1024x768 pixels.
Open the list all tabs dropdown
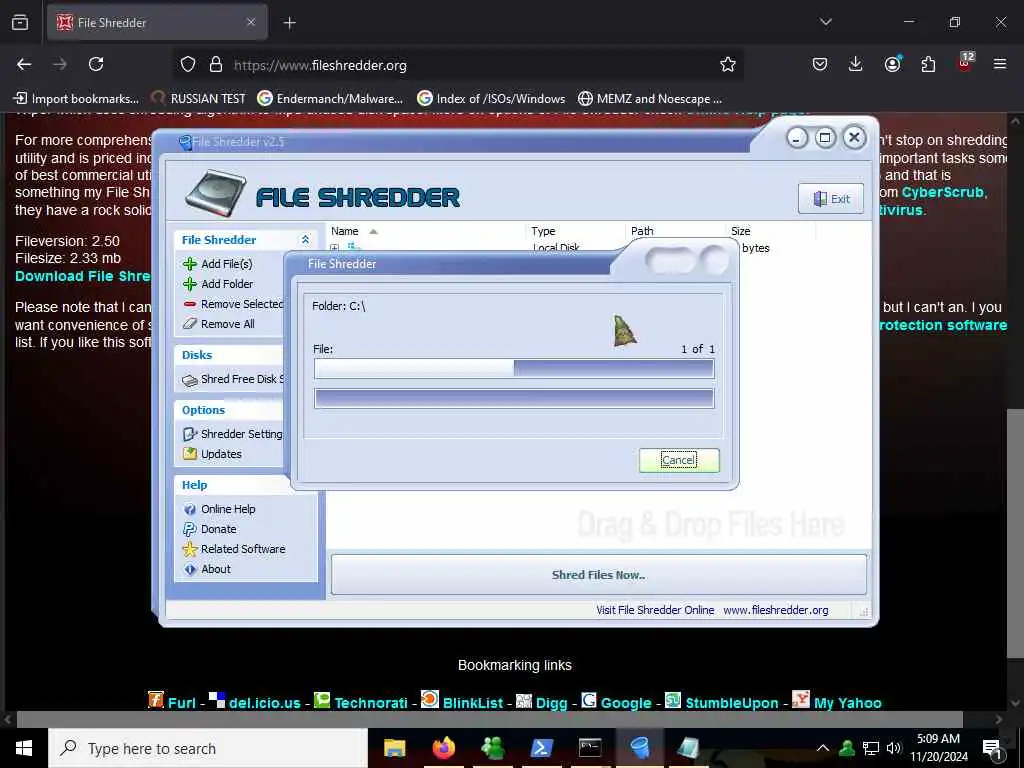point(825,22)
